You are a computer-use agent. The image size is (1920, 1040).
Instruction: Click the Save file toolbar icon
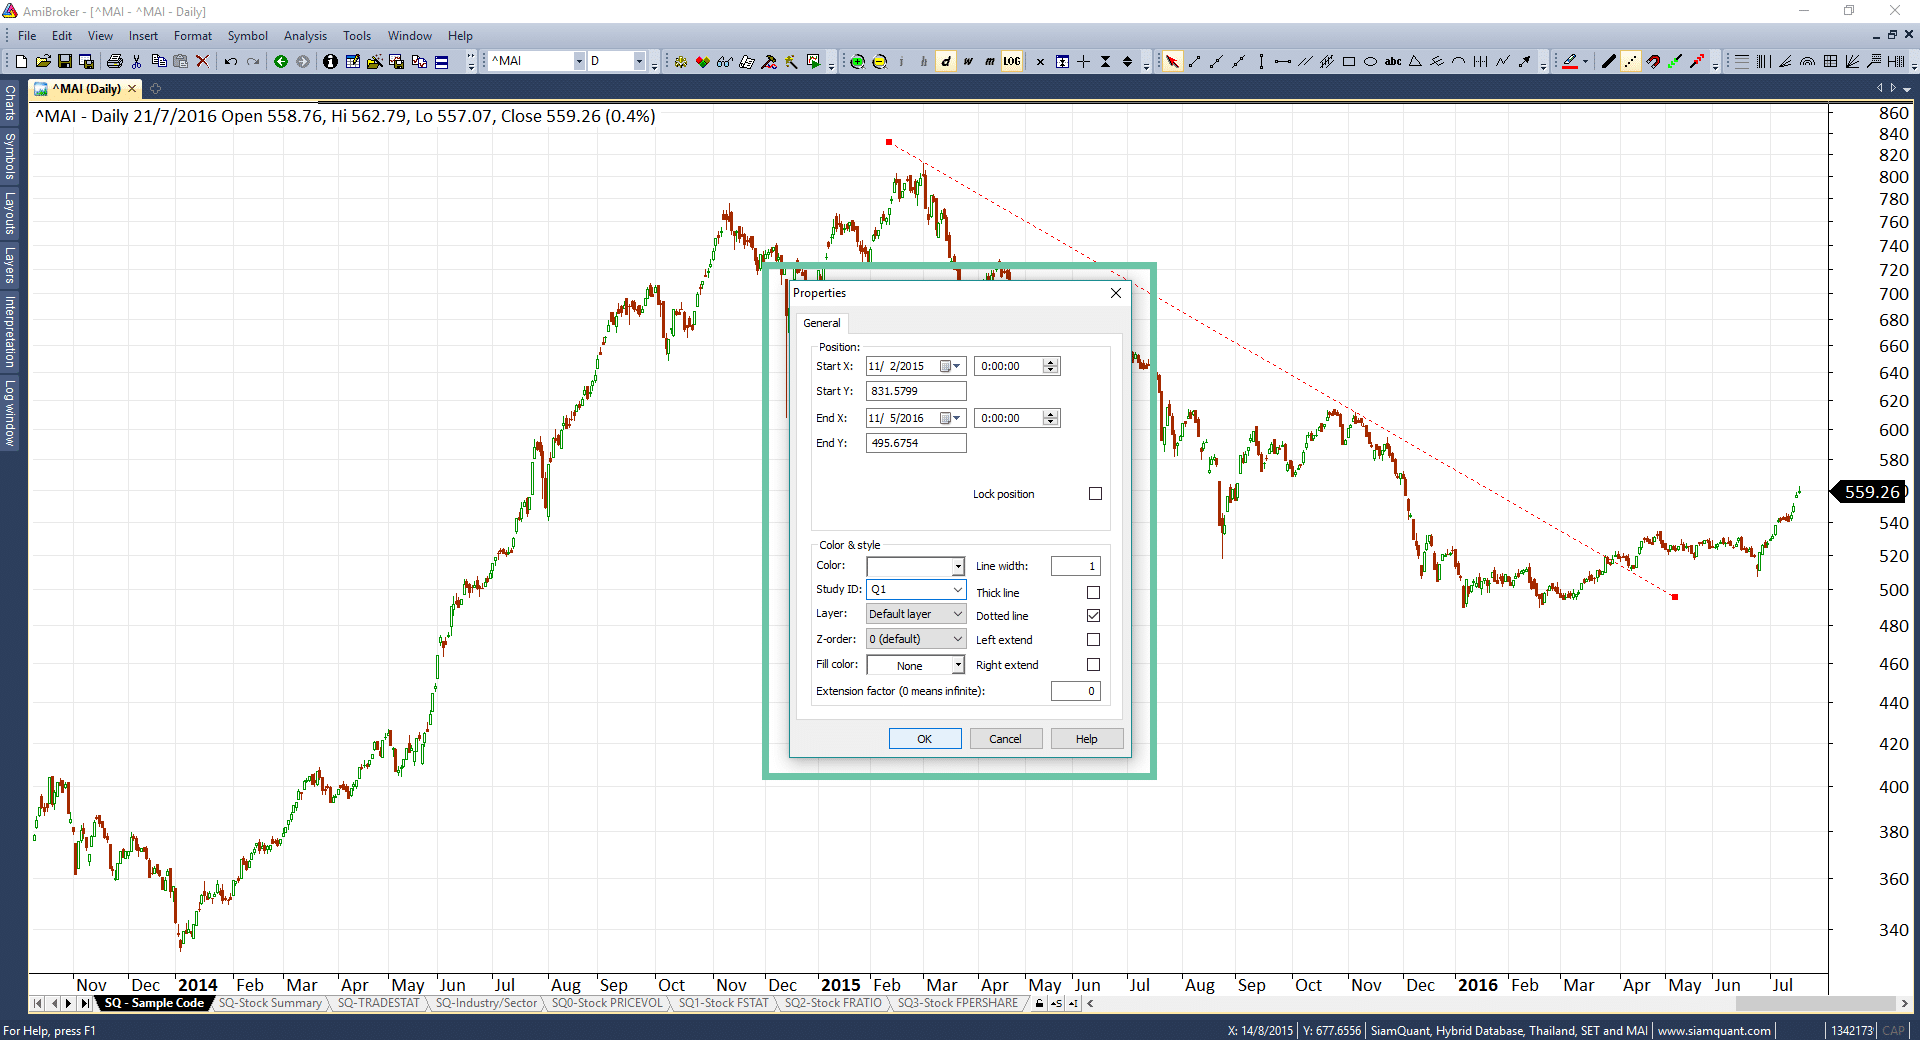point(65,62)
